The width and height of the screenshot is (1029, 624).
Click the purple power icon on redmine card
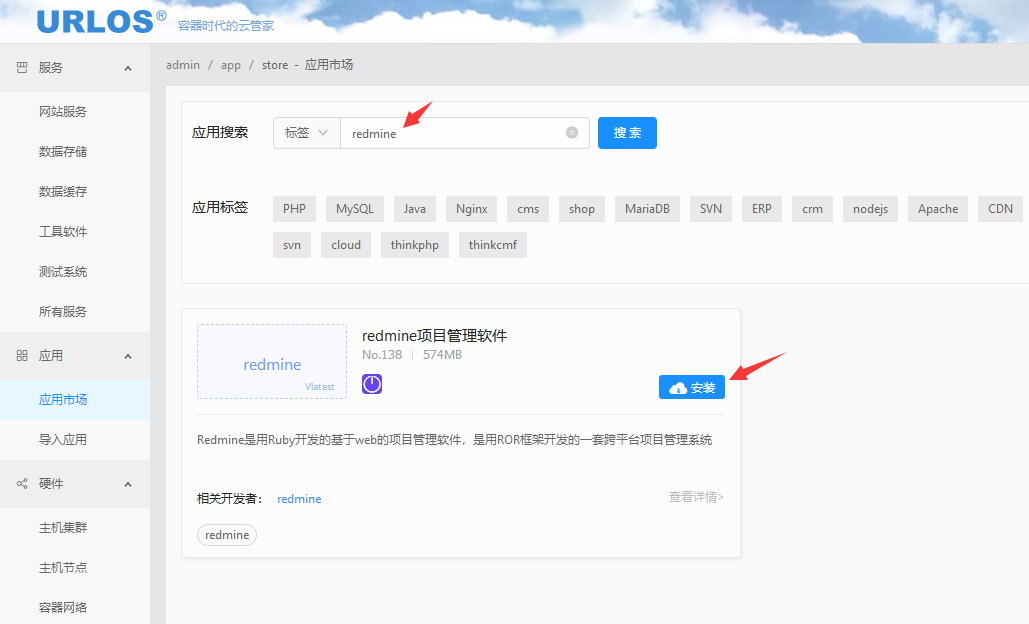pyautogui.click(x=372, y=384)
